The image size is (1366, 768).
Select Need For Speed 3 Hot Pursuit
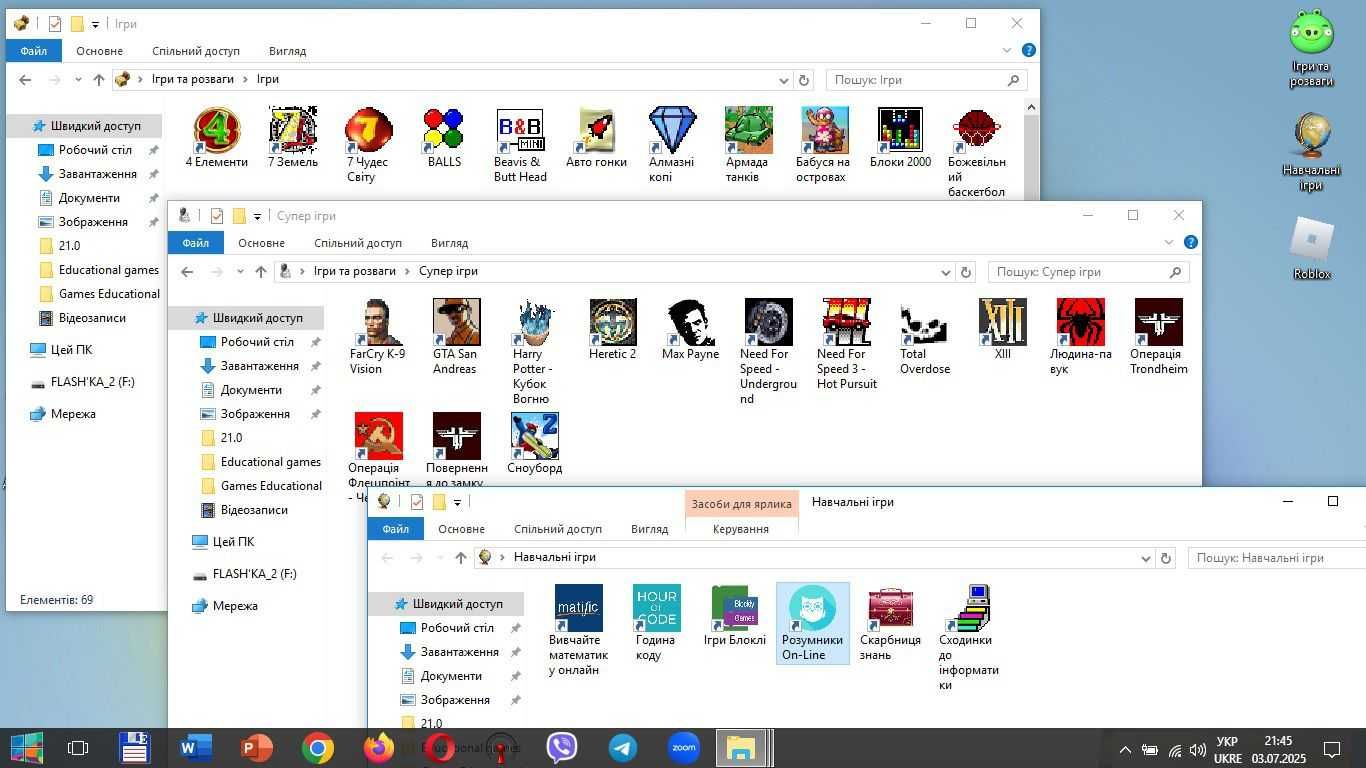(x=846, y=345)
